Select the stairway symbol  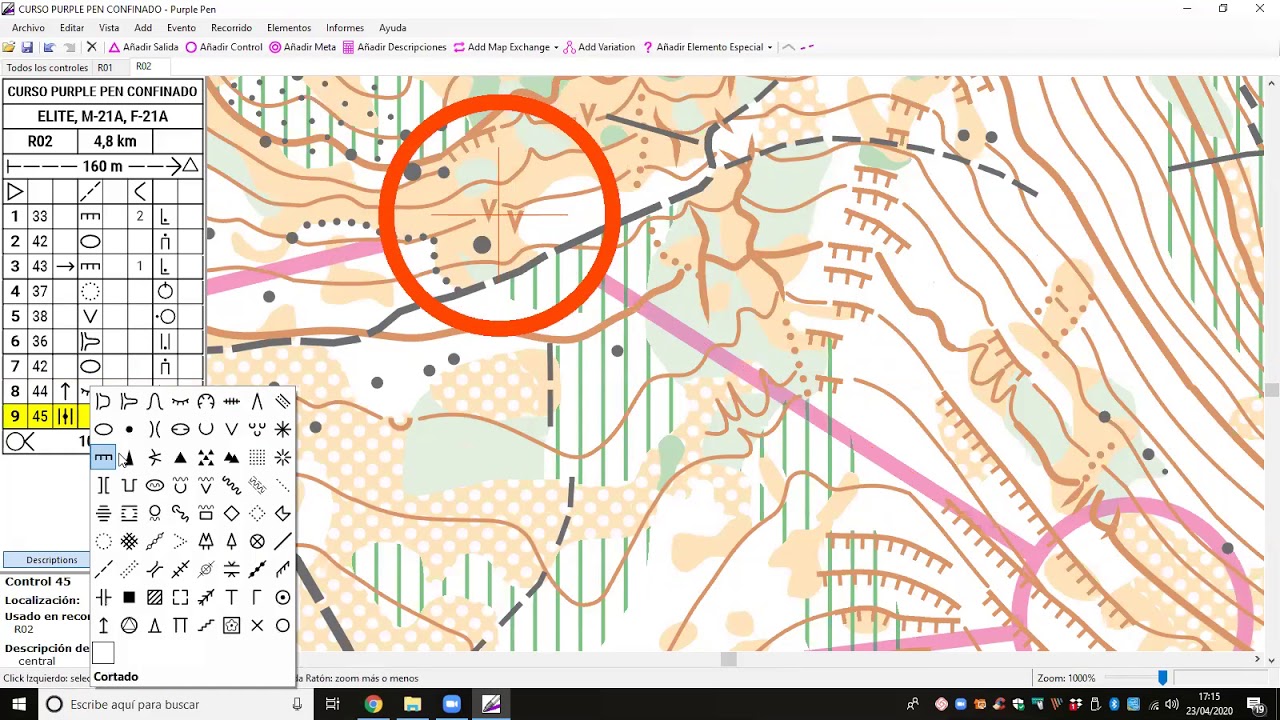206,625
